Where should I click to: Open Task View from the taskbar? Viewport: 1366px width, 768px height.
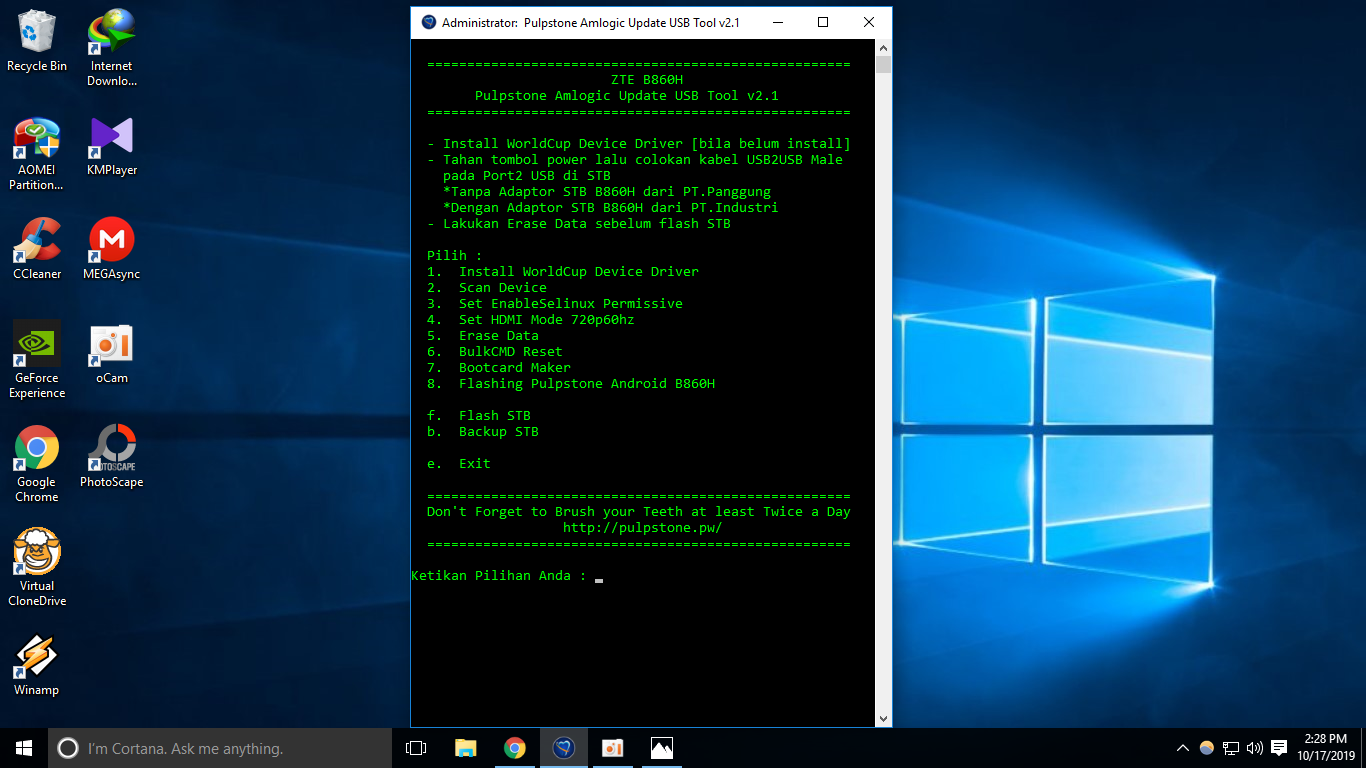pos(416,748)
